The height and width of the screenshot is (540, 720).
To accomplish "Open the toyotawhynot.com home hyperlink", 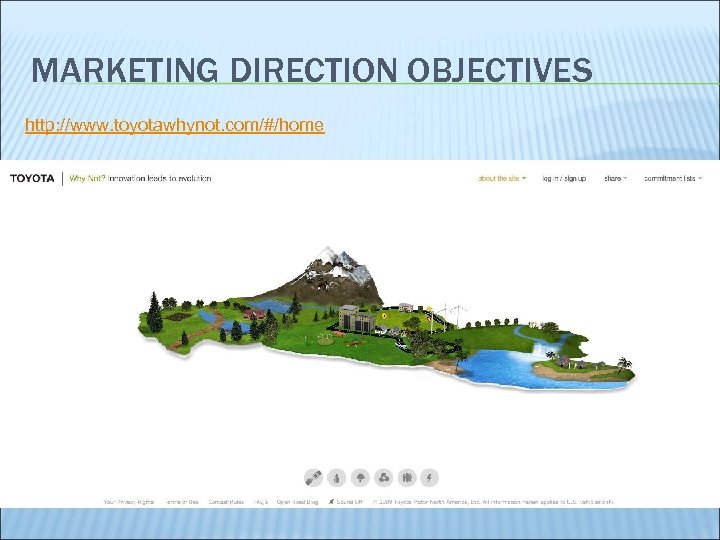I will [x=174, y=125].
